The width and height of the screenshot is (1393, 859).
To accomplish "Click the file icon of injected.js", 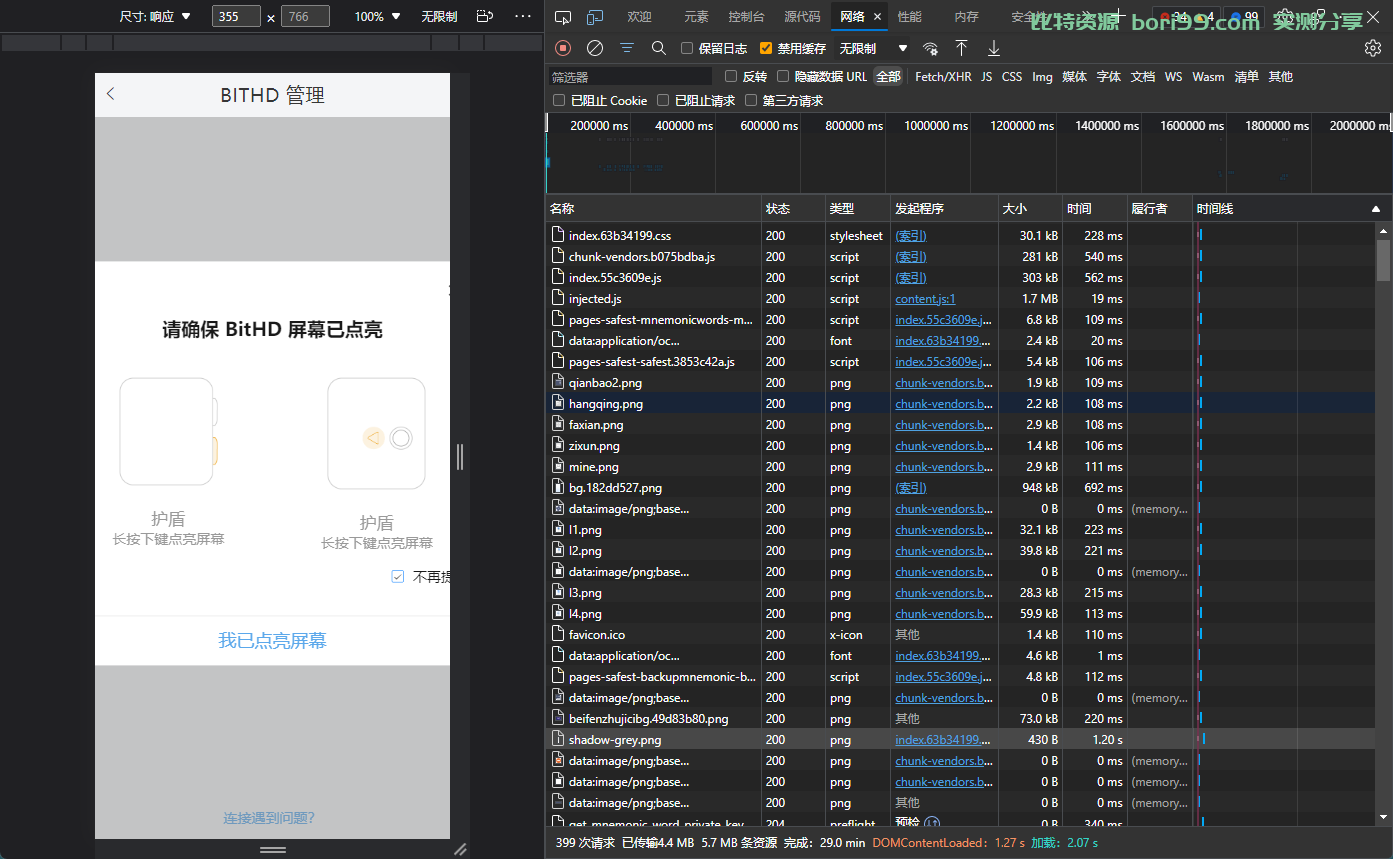I will (x=558, y=299).
